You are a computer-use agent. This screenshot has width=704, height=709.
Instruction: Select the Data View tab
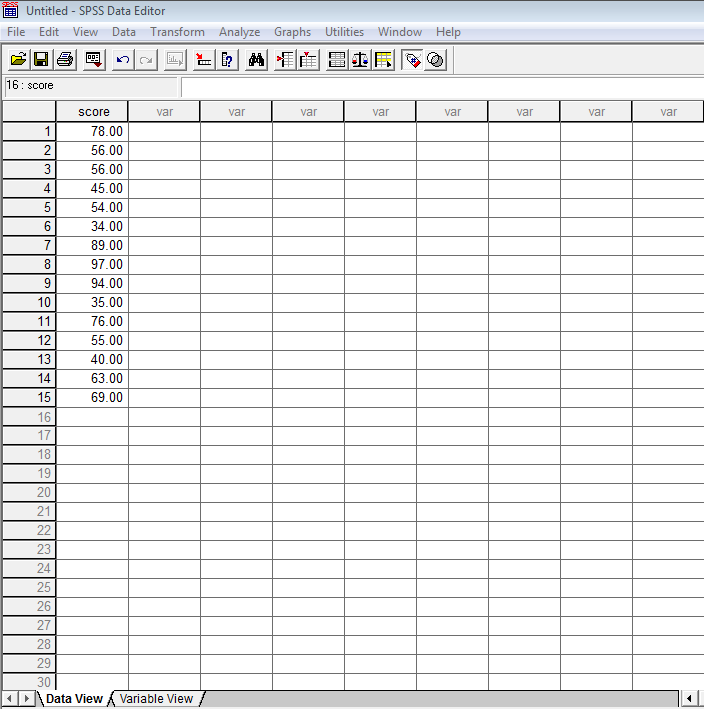pos(74,699)
